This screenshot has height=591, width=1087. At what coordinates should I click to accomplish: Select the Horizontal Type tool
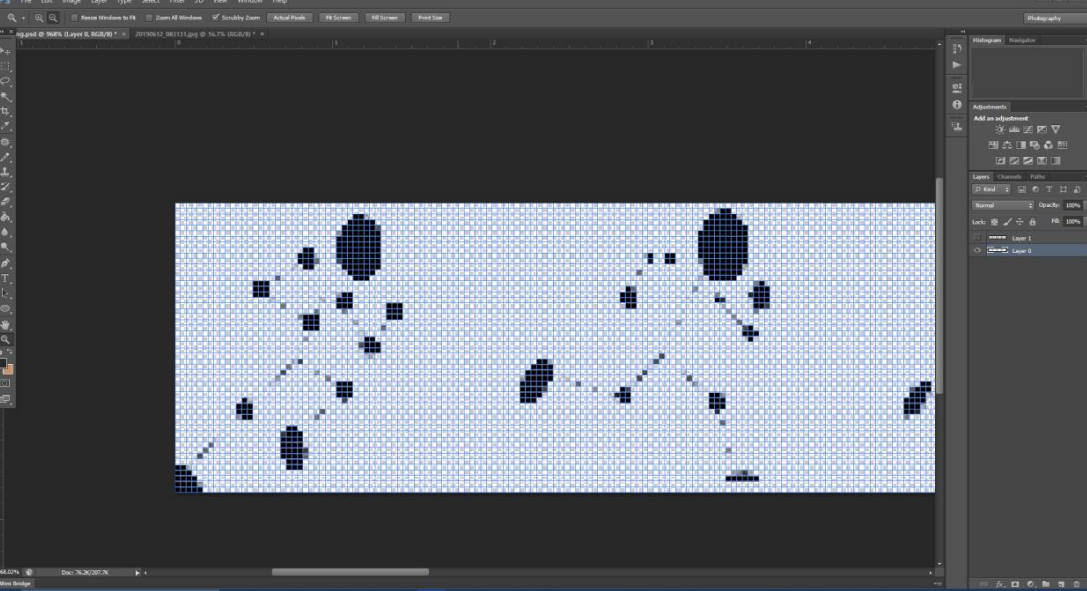click(x=6, y=279)
